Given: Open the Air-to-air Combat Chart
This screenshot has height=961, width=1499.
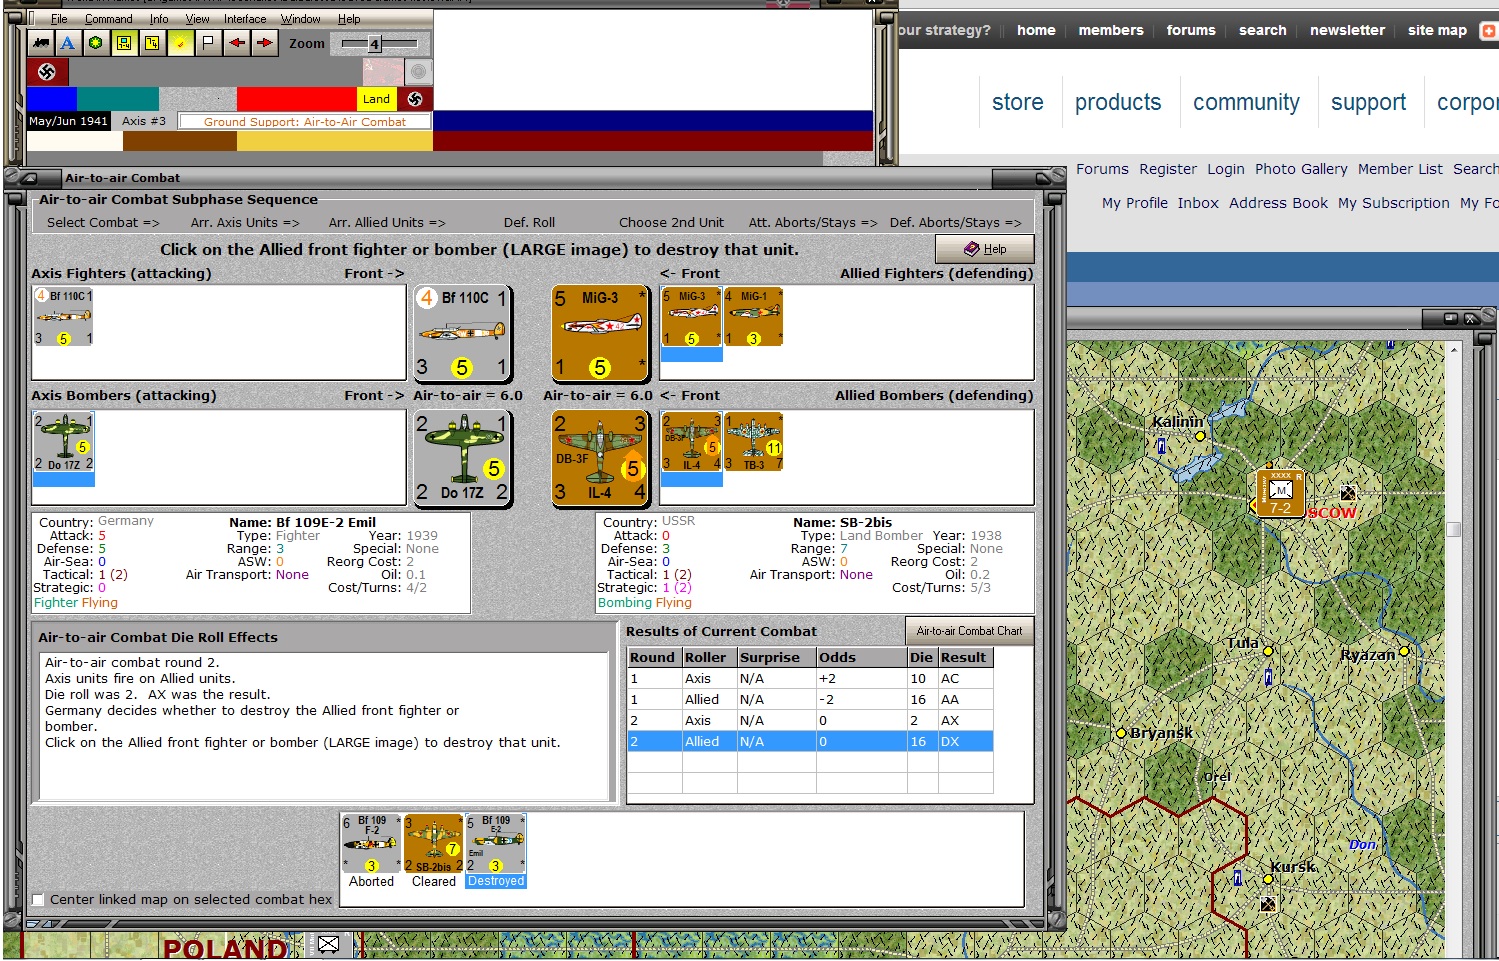Looking at the screenshot, I should click(x=969, y=630).
